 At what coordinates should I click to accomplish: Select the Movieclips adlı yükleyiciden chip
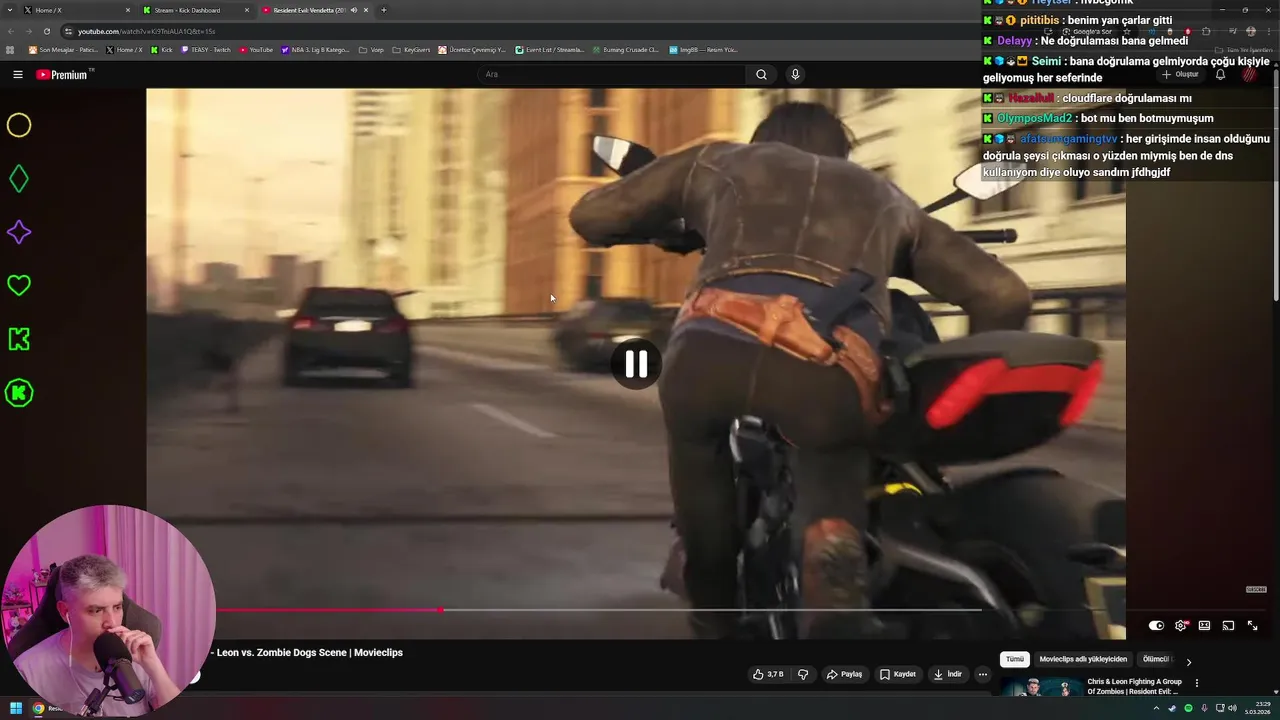click(1083, 659)
